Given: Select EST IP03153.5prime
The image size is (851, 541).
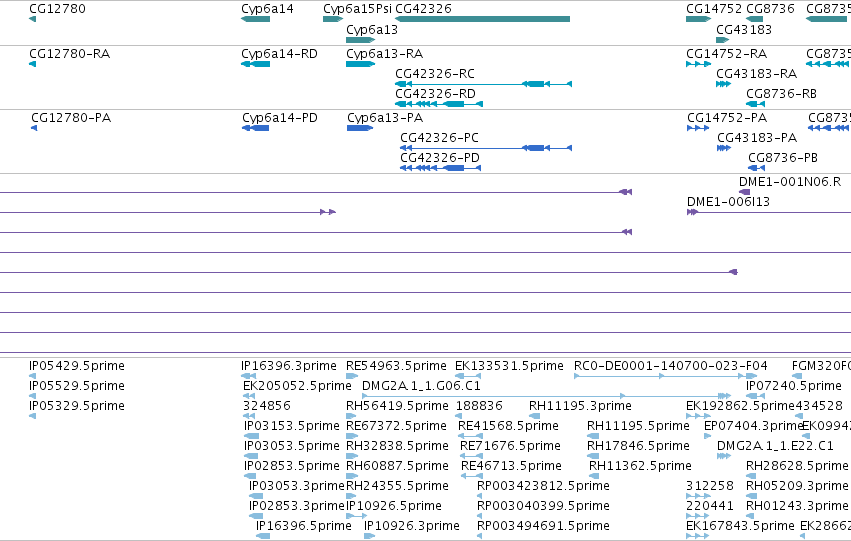Looking at the screenshot, I should click(251, 436).
